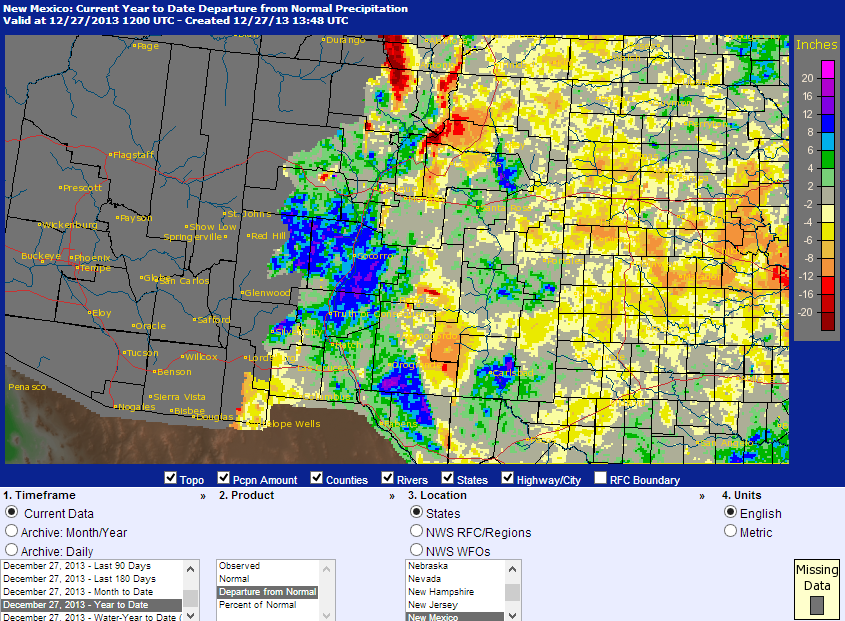Click the states list scrollbar down arrow
Screen dimensions: 845x621
pos(510,613)
